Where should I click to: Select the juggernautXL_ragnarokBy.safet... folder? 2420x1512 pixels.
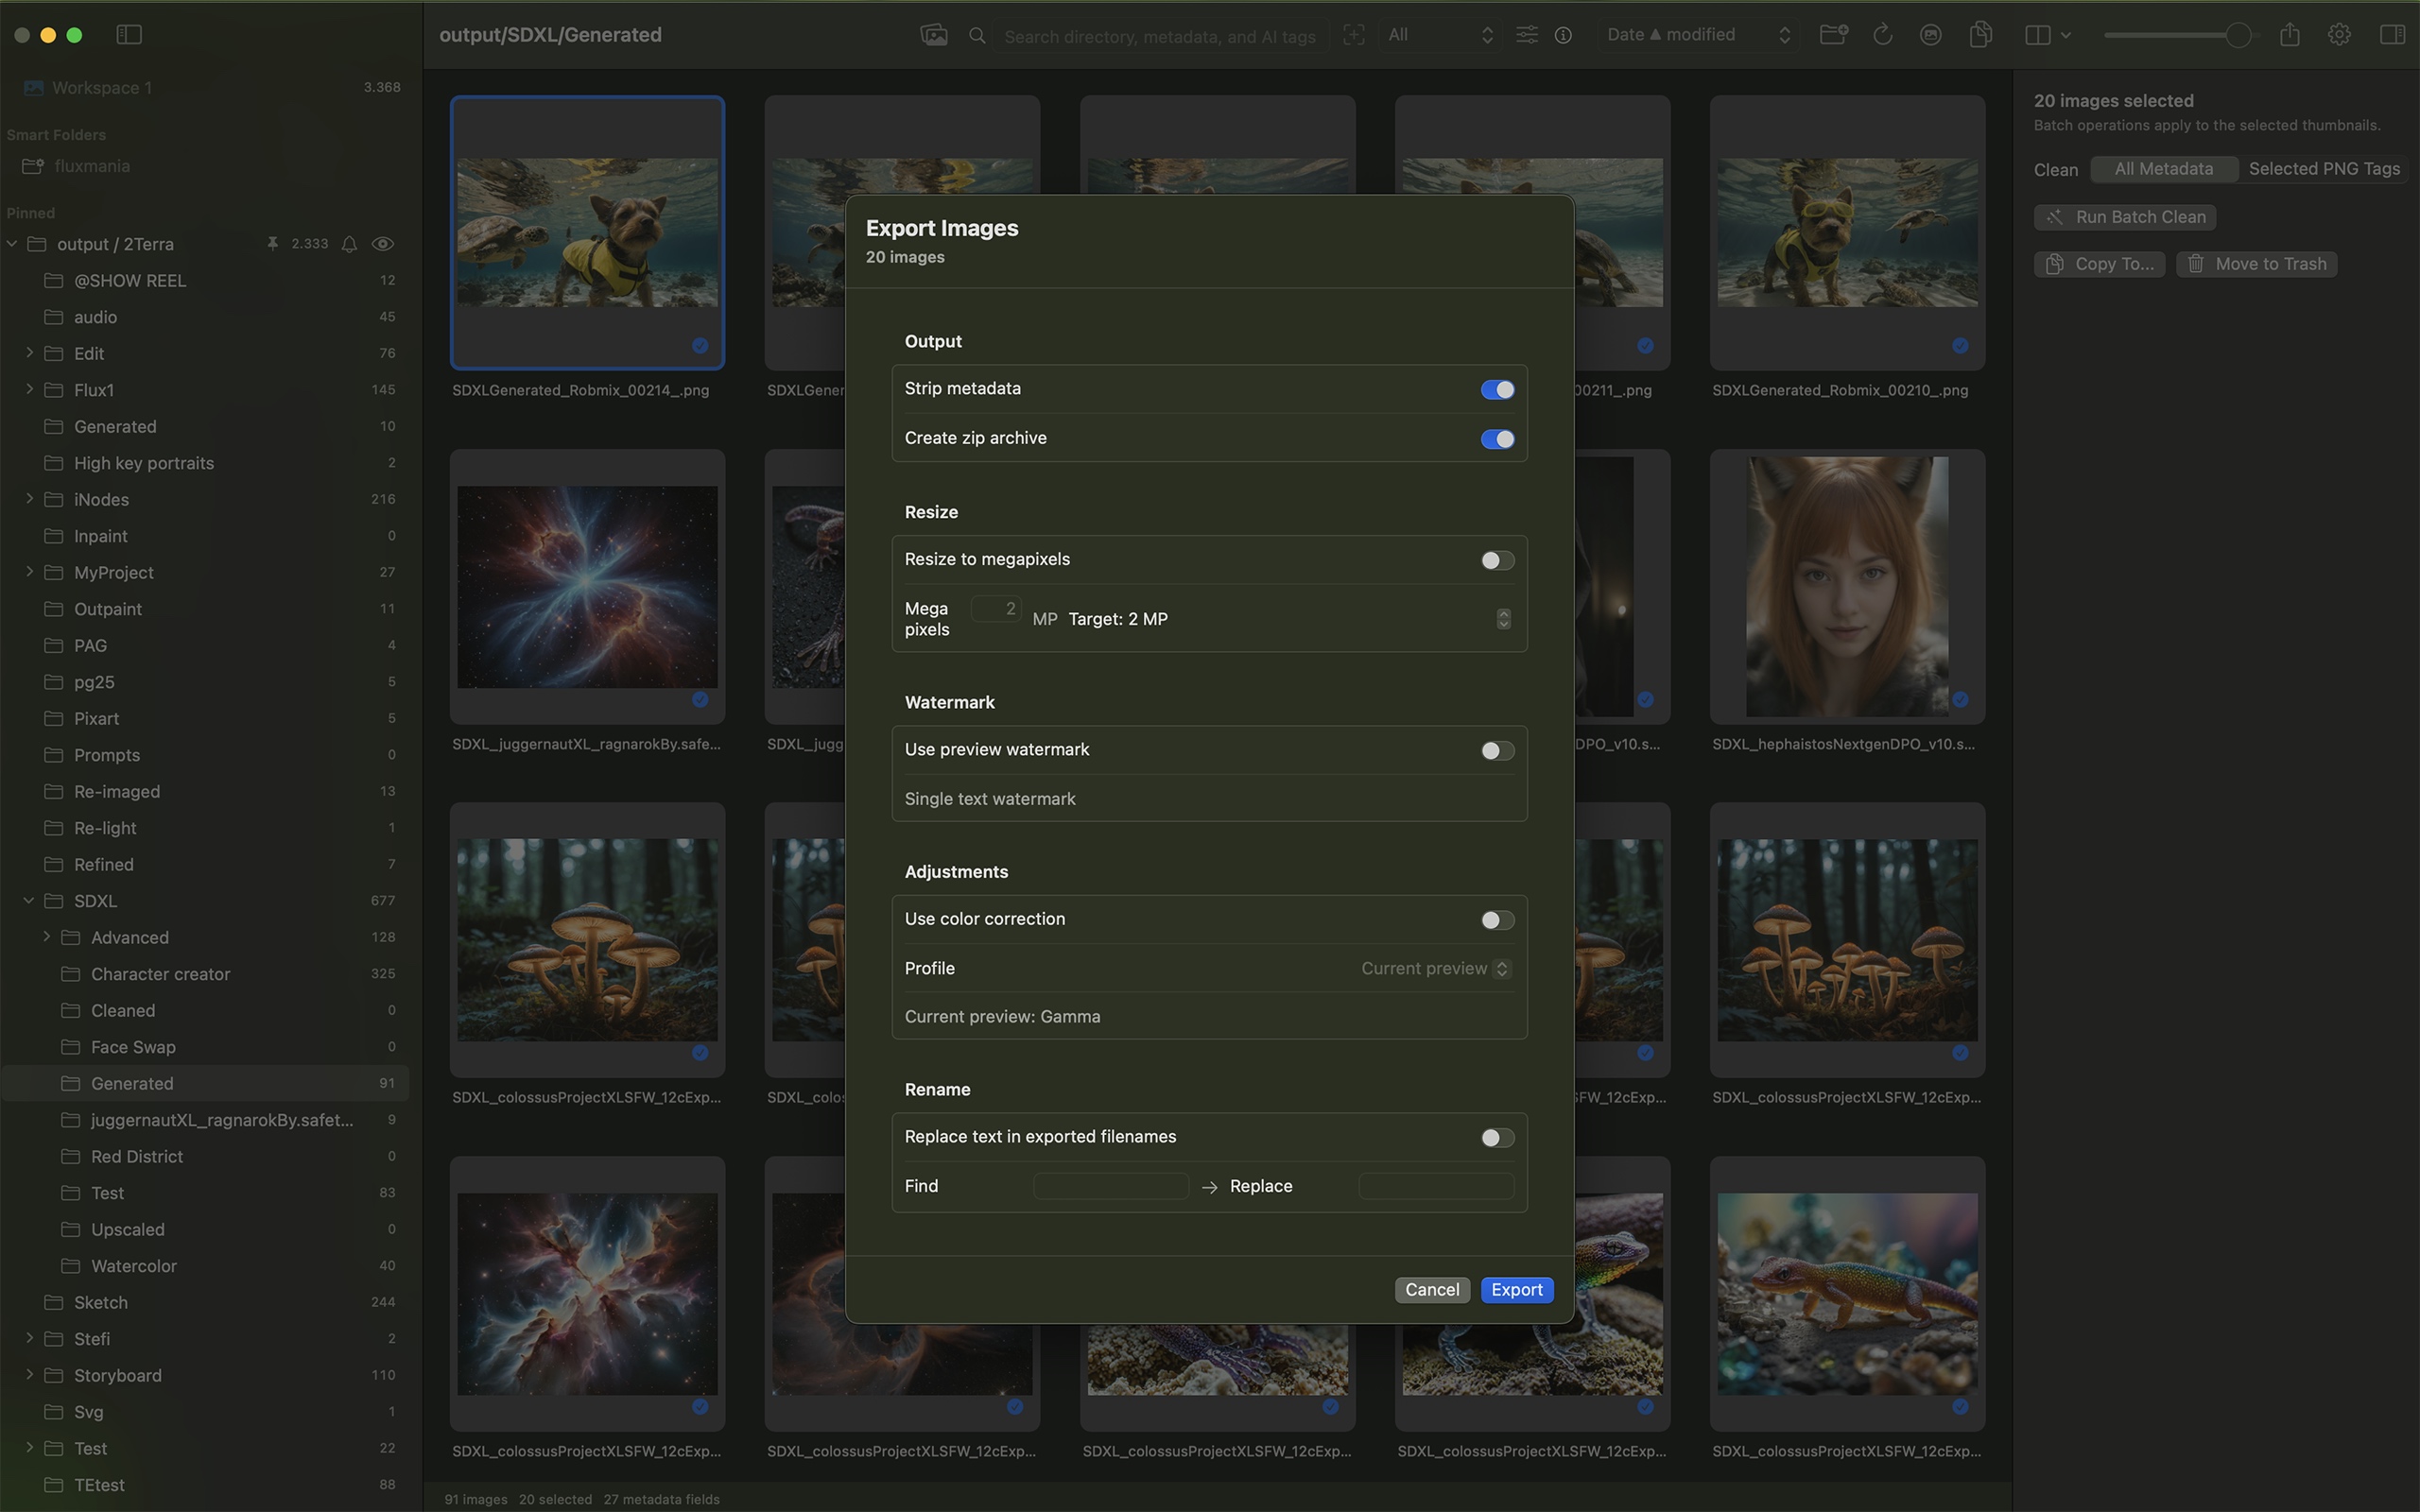click(x=205, y=1120)
